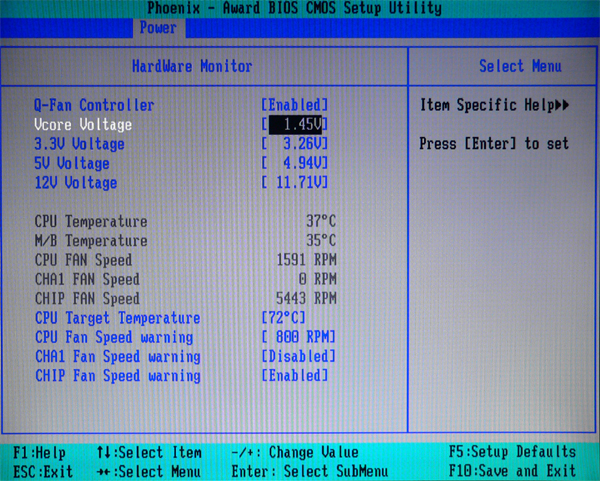Click the -/+ Change Value hint
600x481 pixels.
[295, 453]
